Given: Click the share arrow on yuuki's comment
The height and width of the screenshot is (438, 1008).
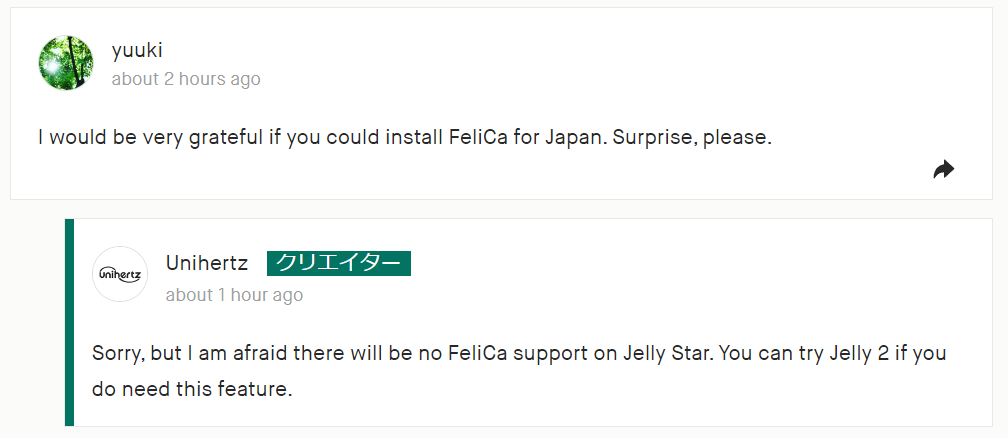Looking at the screenshot, I should point(943,170).
